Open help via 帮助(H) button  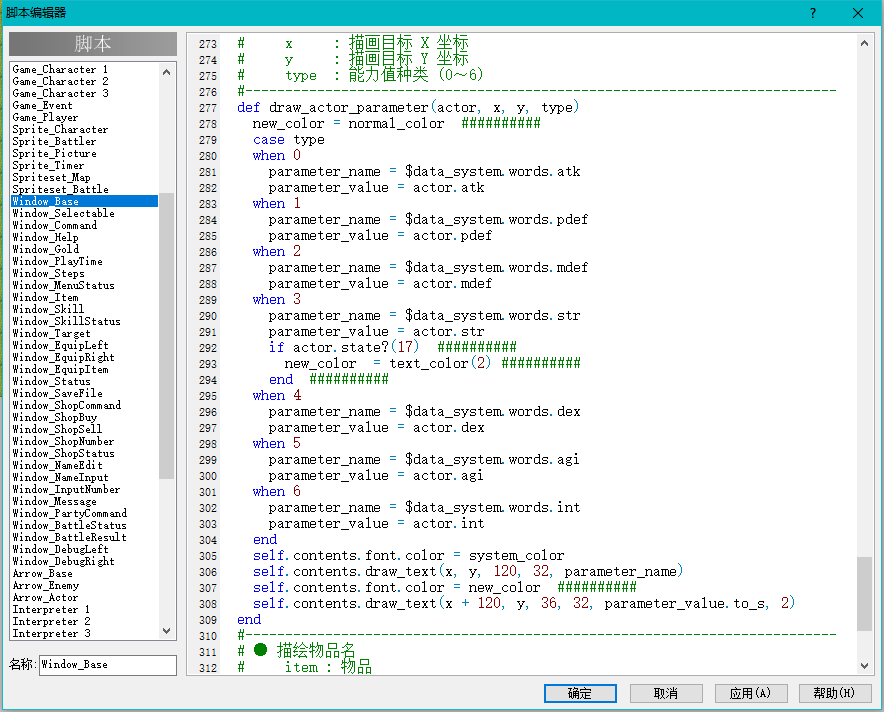[835, 693]
